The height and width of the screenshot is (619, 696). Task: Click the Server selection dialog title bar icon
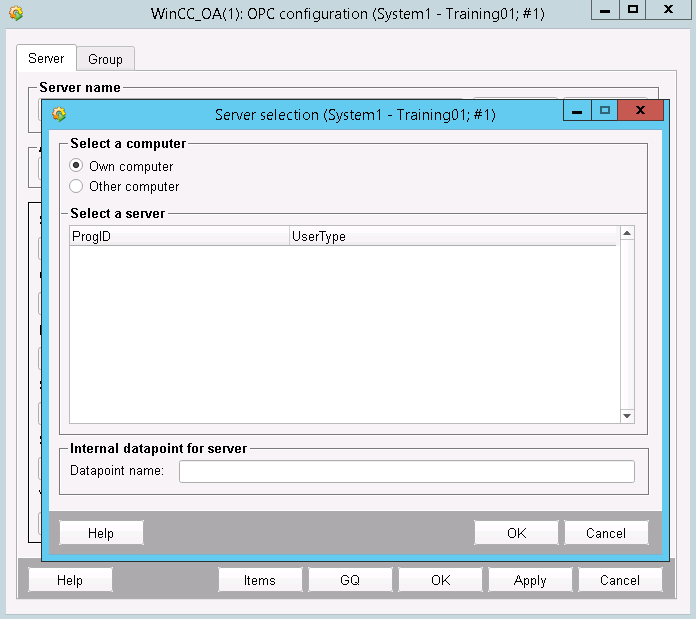pos(59,114)
